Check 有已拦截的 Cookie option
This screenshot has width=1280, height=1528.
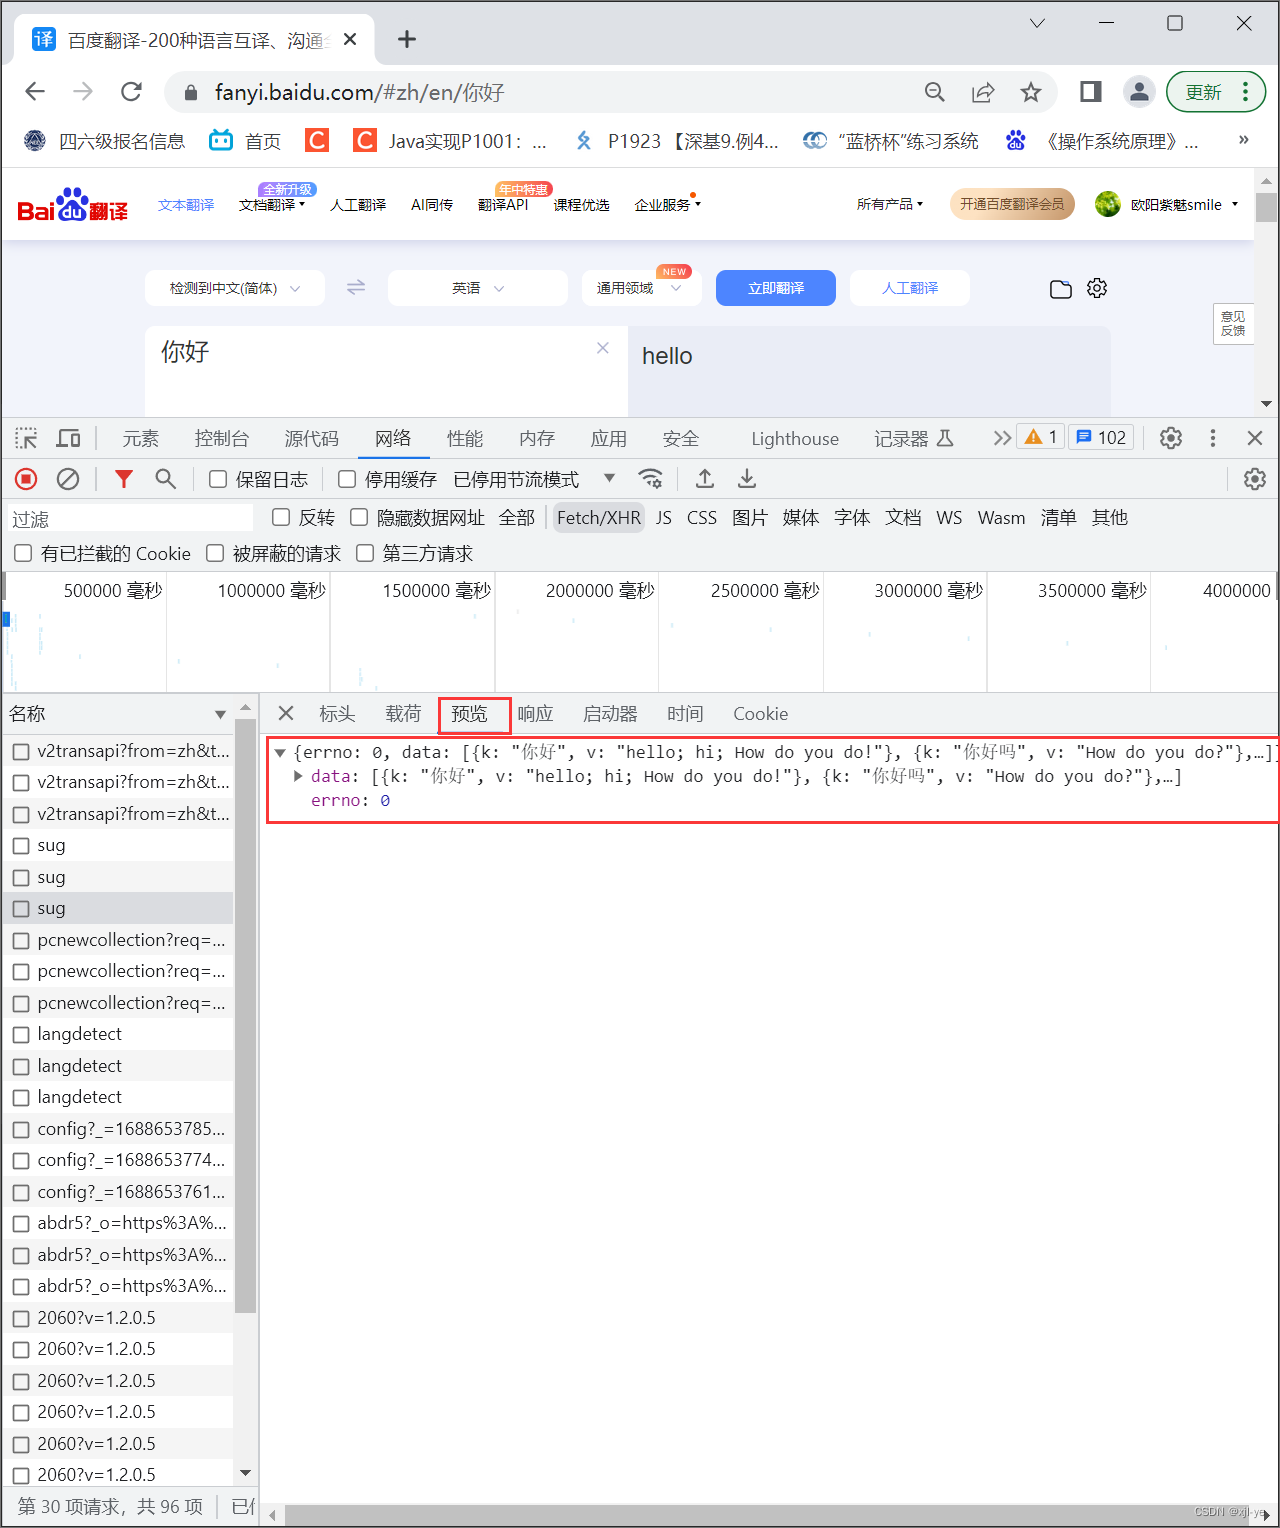pyautogui.click(x=23, y=553)
